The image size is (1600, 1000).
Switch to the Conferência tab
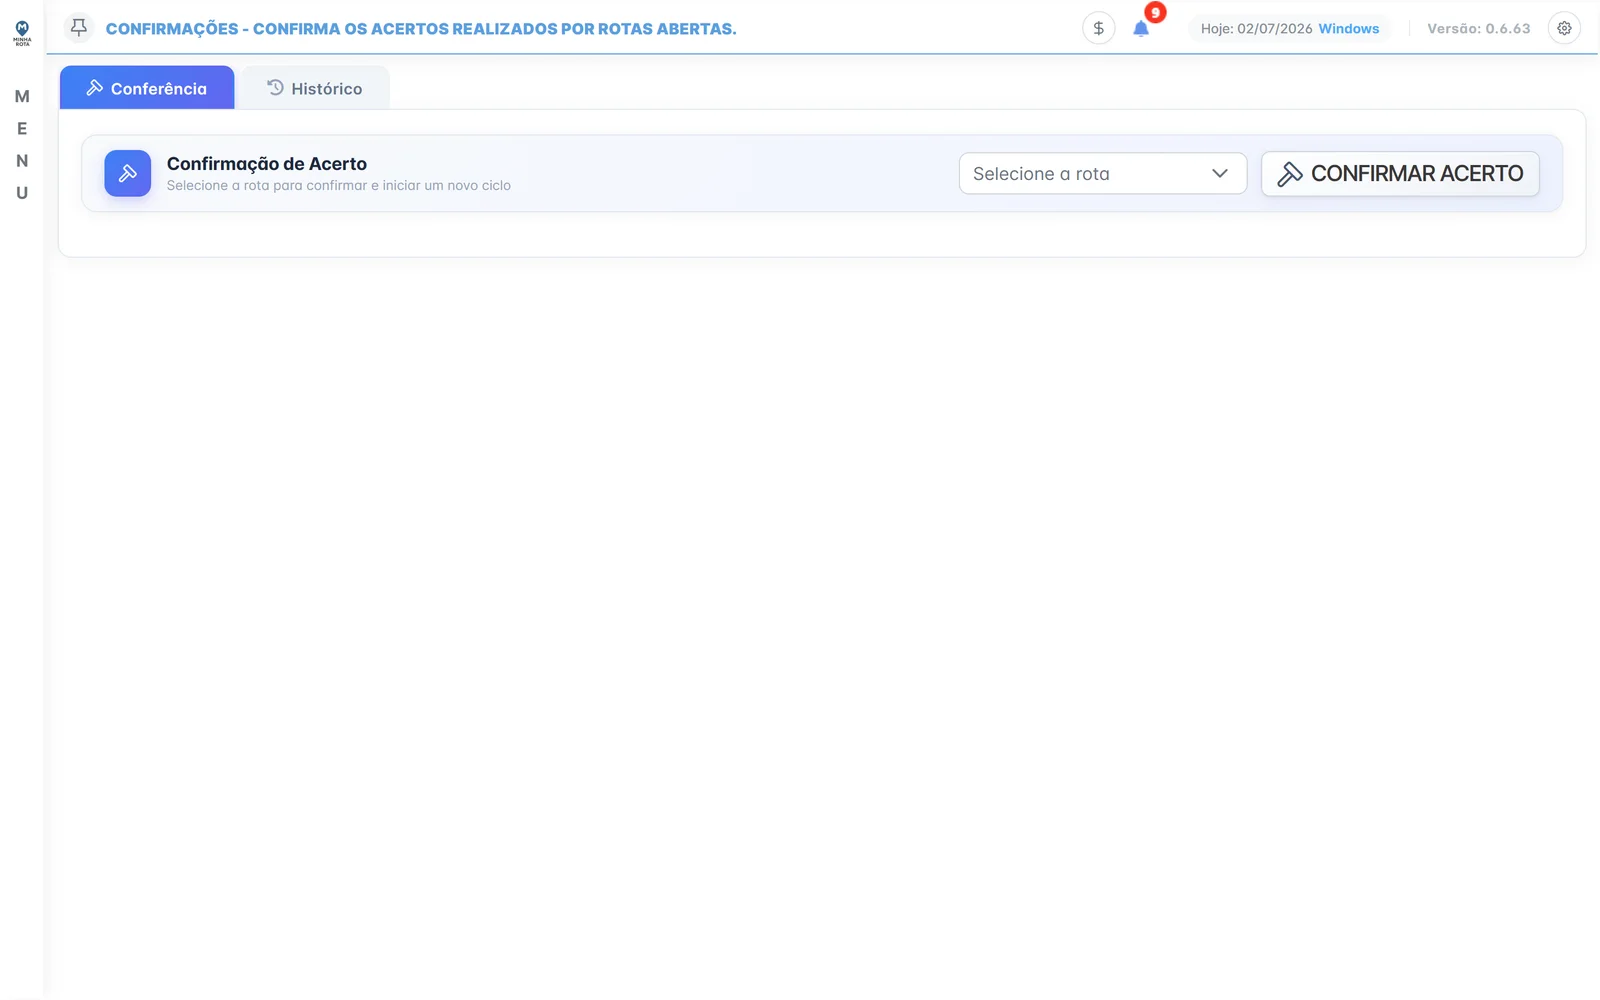pos(147,88)
